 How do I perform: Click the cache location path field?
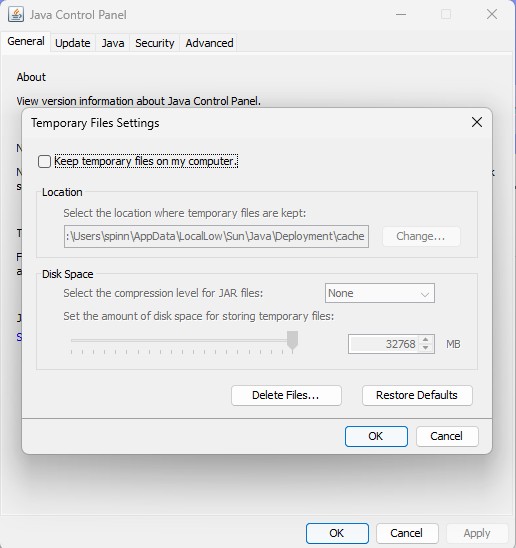[x=216, y=237]
